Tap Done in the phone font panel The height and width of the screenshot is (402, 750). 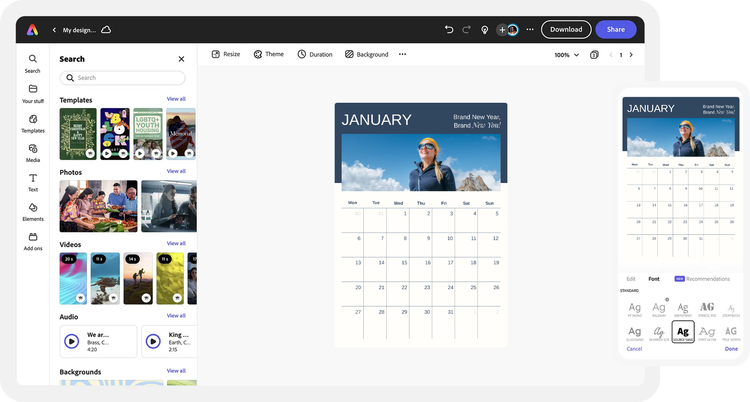[731, 348]
